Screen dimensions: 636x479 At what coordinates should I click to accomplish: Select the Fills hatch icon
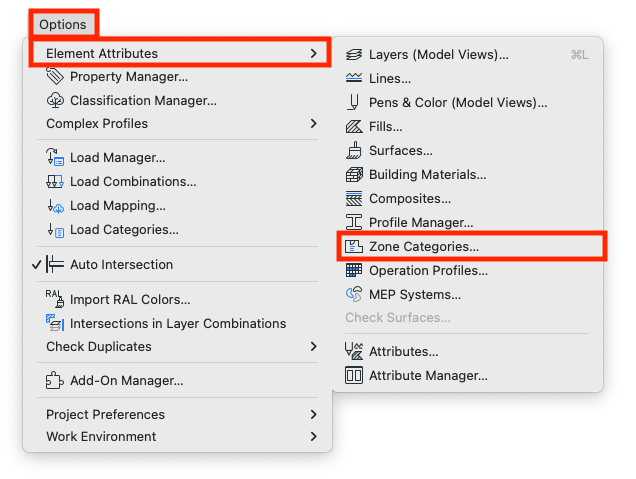pyautogui.click(x=354, y=127)
